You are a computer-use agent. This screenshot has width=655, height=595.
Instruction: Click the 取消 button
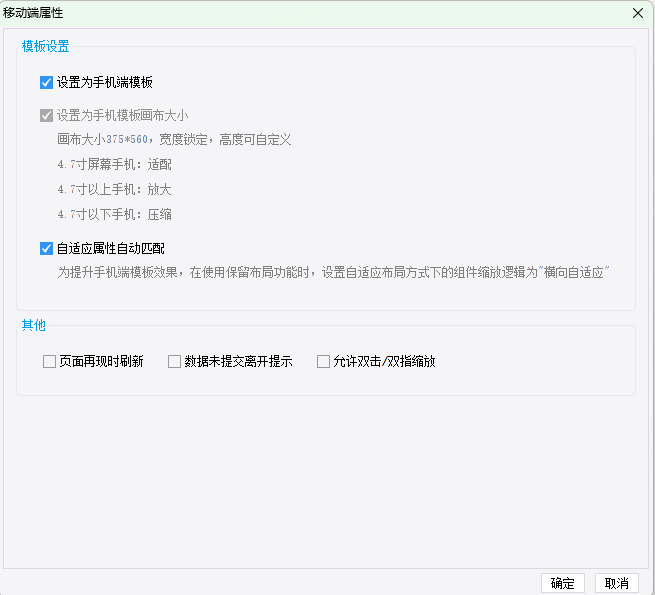(x=617, y=583)
